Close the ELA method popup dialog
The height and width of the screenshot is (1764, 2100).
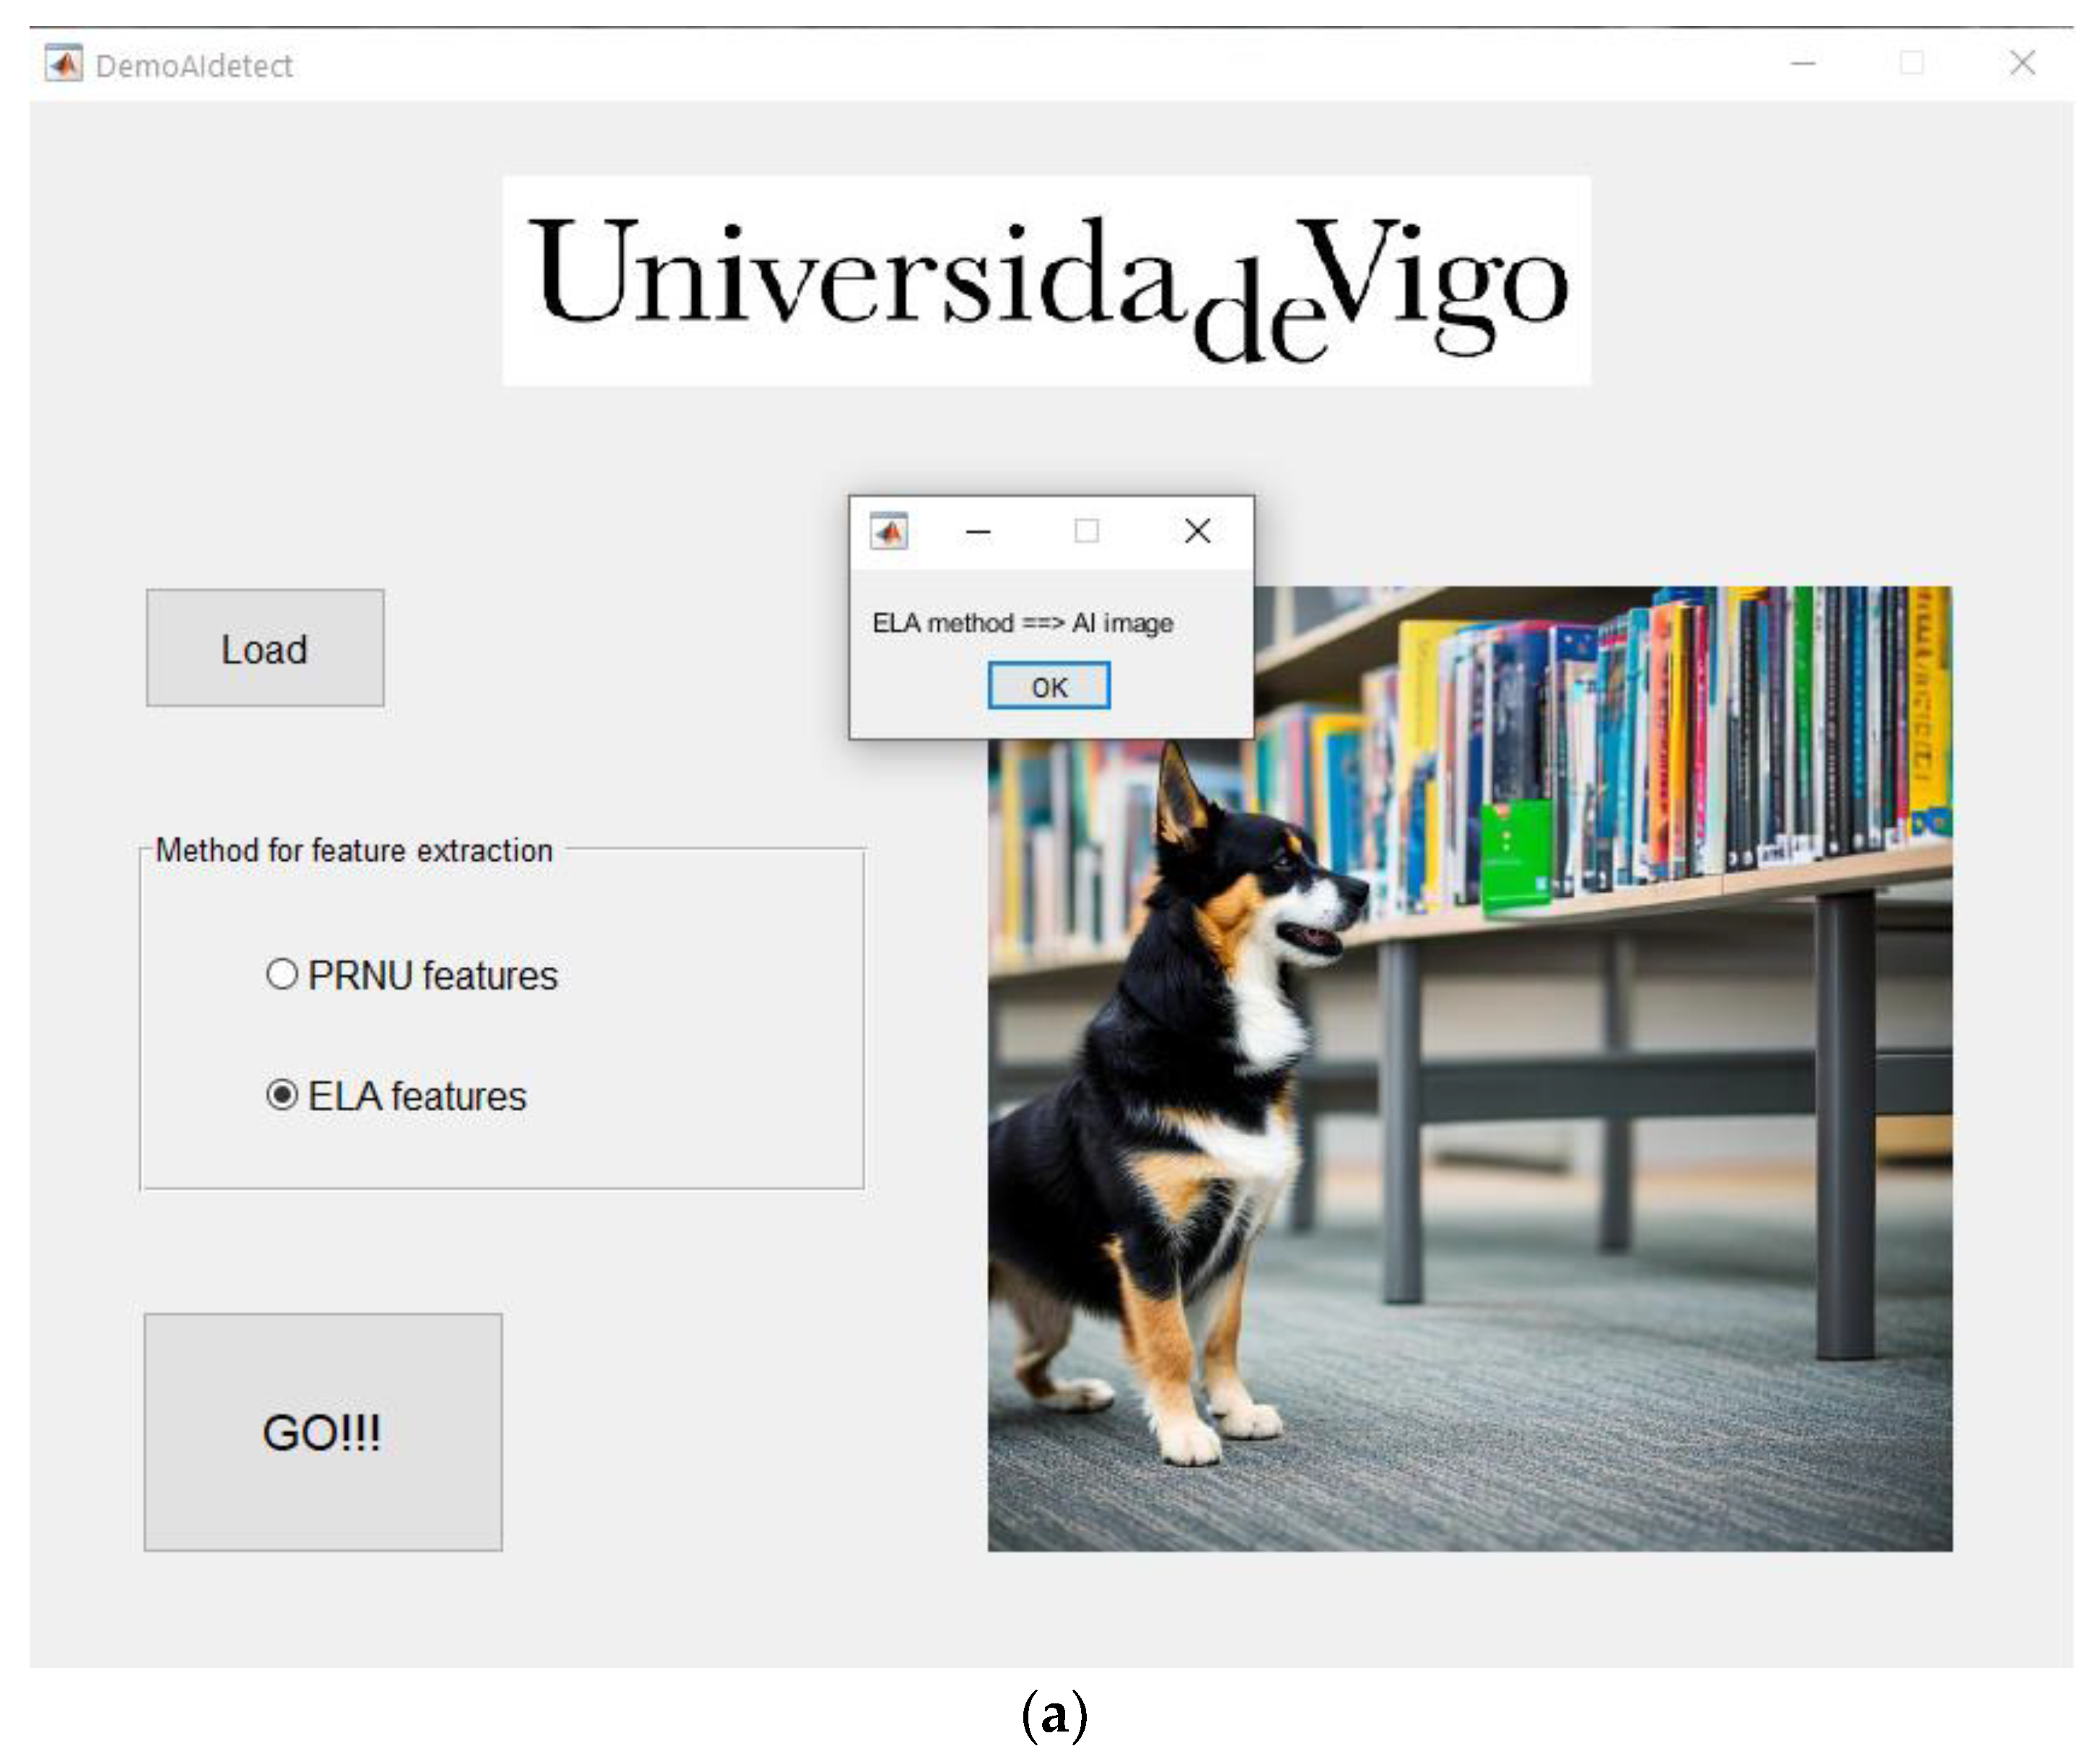[1196, 532]
